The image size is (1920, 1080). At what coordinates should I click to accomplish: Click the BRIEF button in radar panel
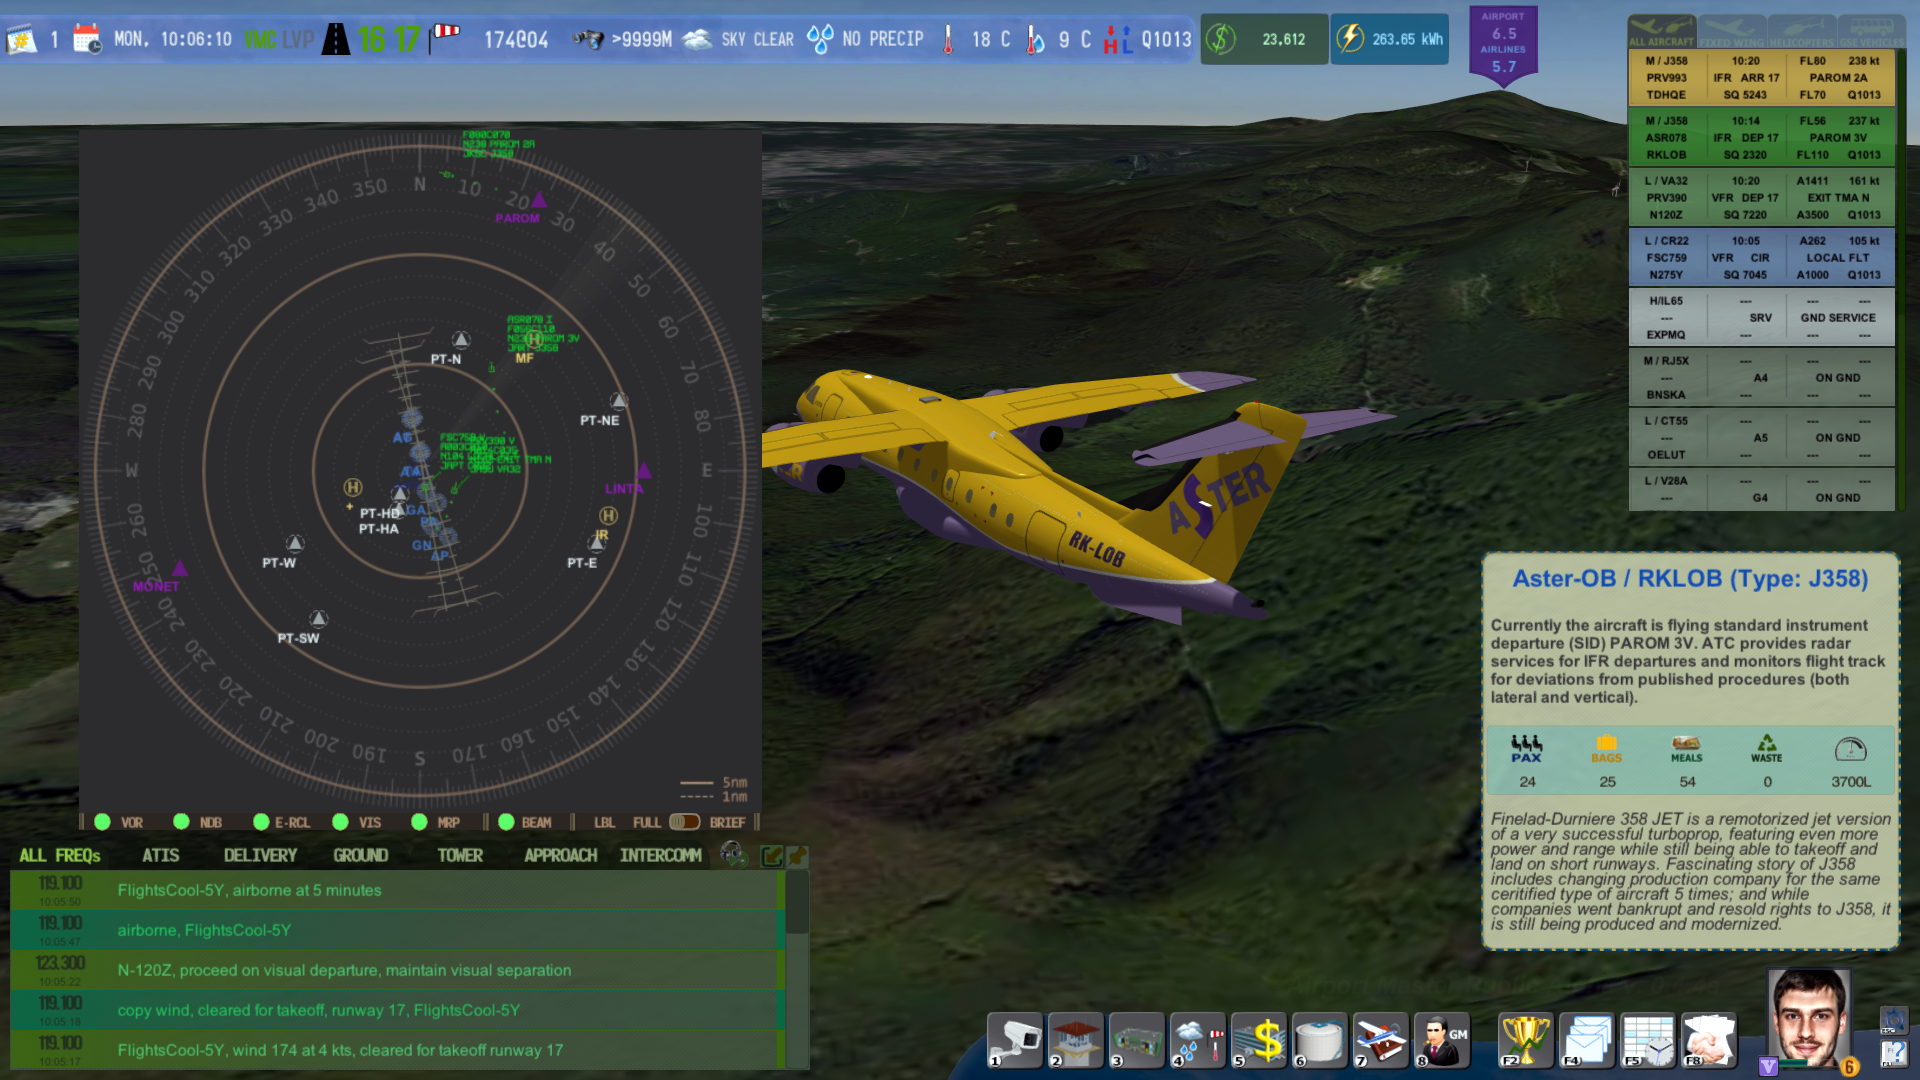click(x=729, y=822)
